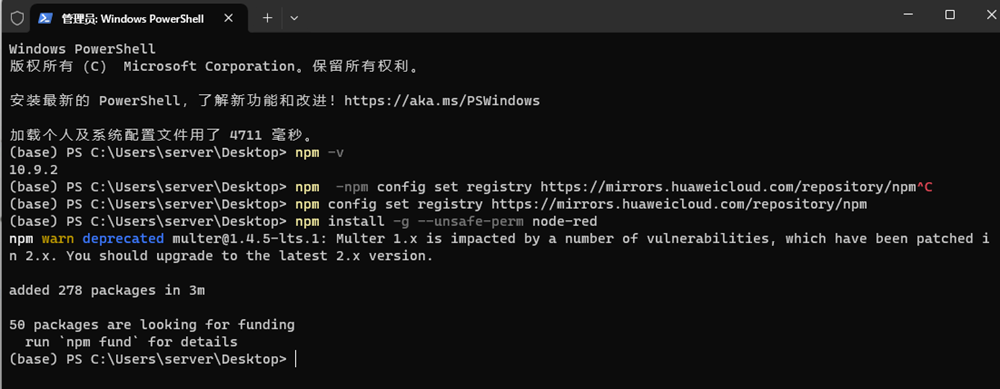Click "node-red" in the install command
Viewport: 1000px width, 389px height.
(564, 222)
